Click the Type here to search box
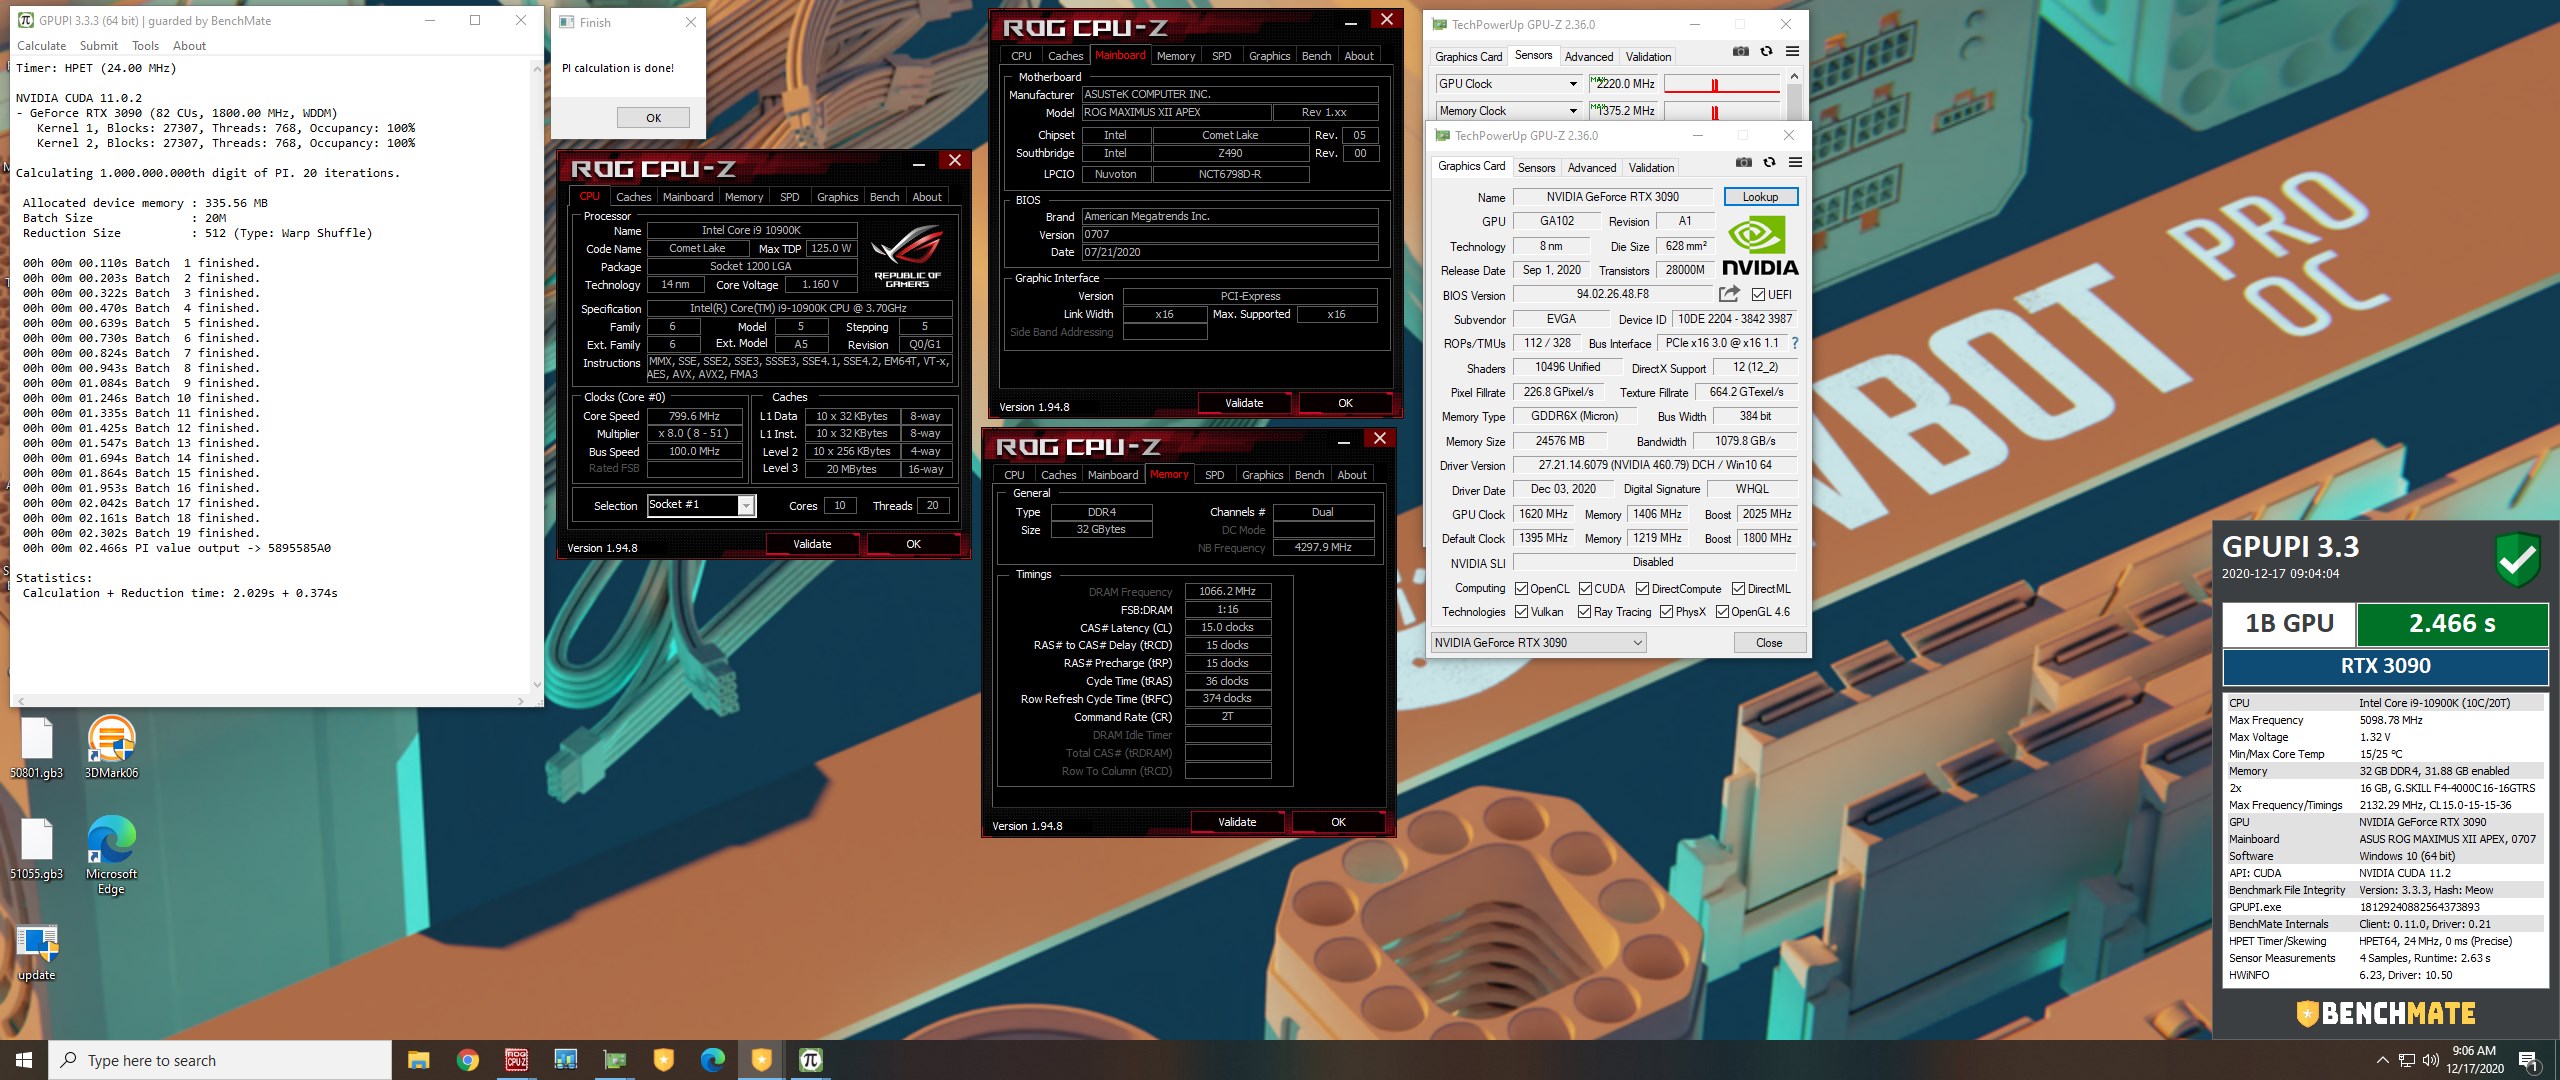Viewport: 2560px width, 1080px height. (x=220, y=1060)
